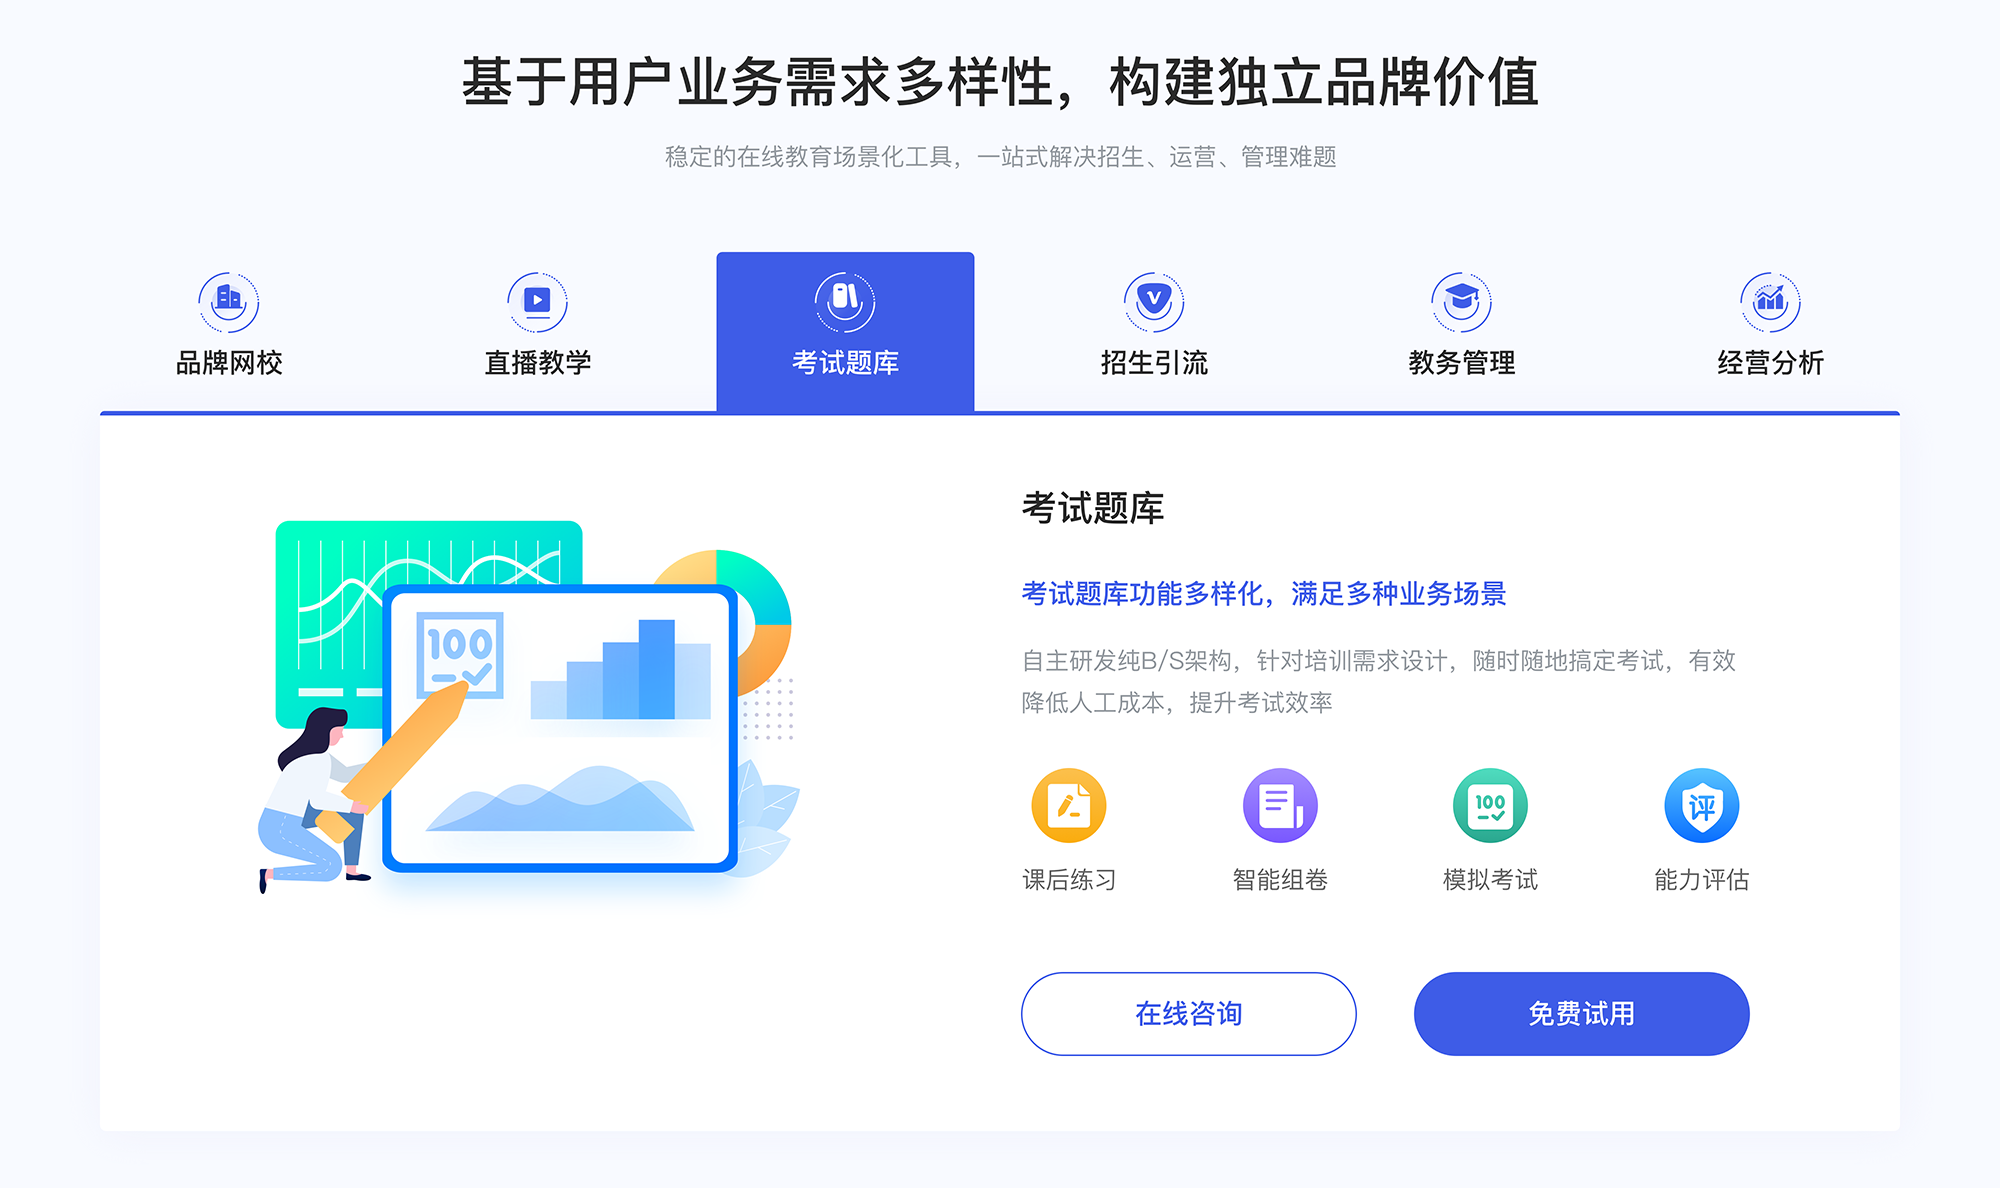Open the 招生引流 section icon
2000x1188 pixels.
point(1146,297)
